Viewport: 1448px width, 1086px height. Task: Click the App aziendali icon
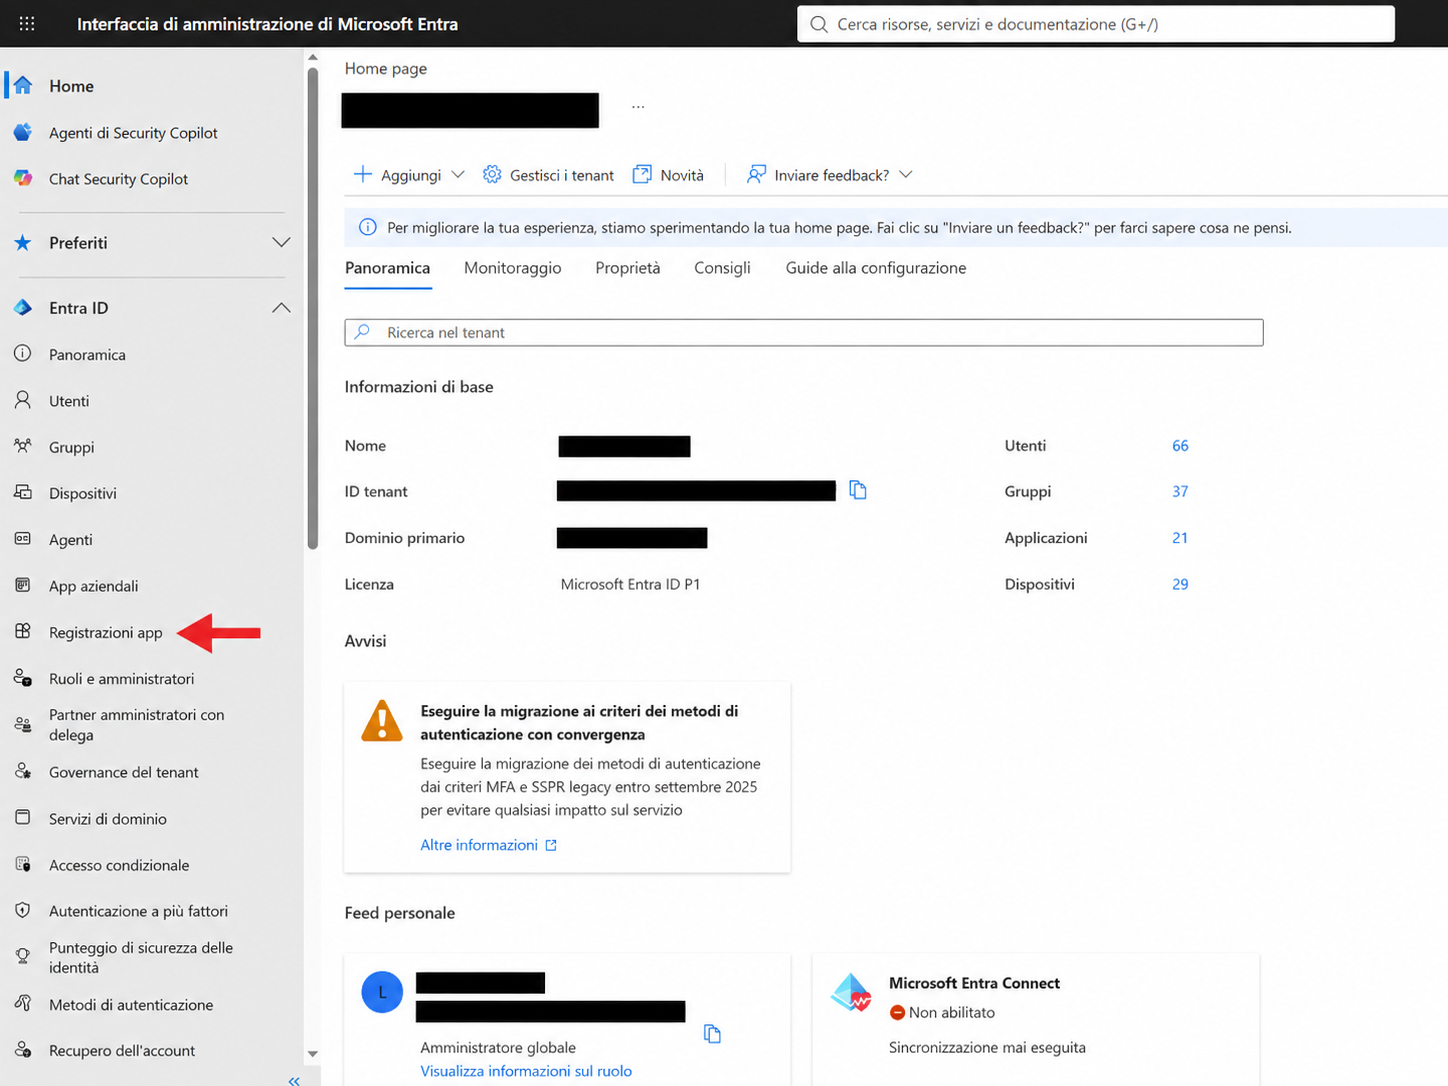click(x=23, y=585)
